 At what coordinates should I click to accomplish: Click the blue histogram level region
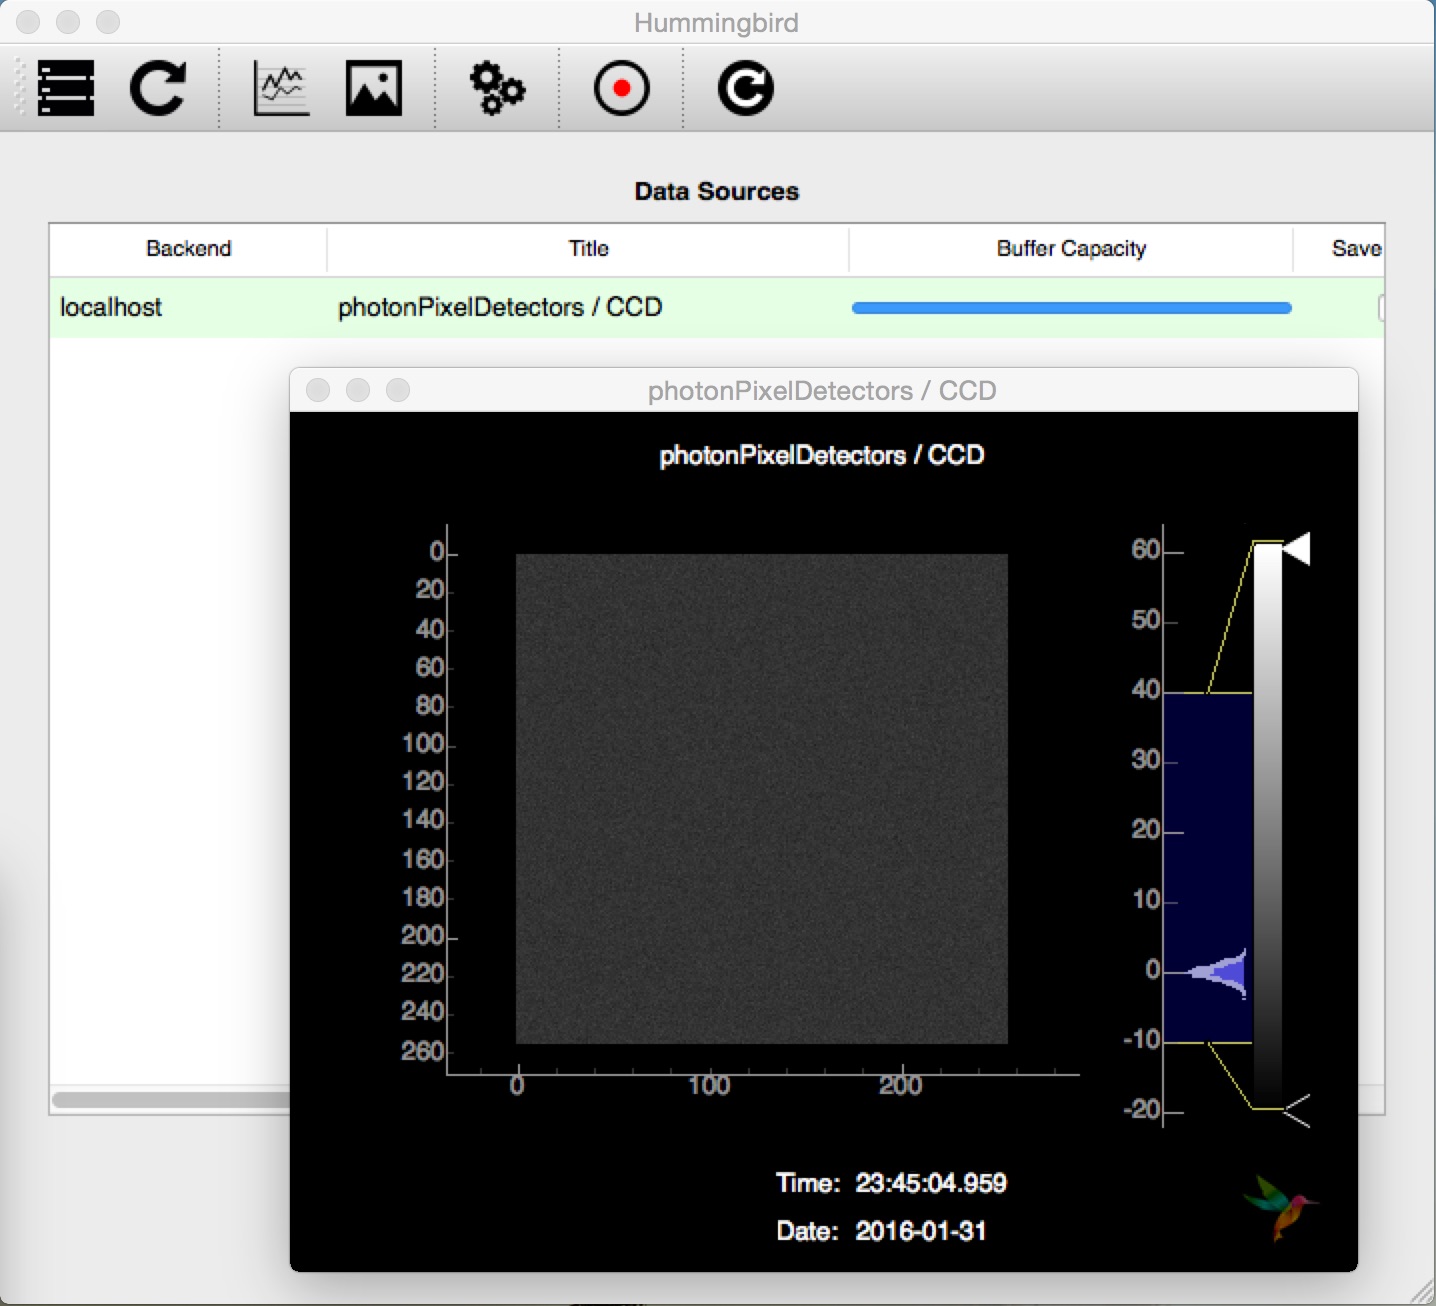pos(1208,868)
